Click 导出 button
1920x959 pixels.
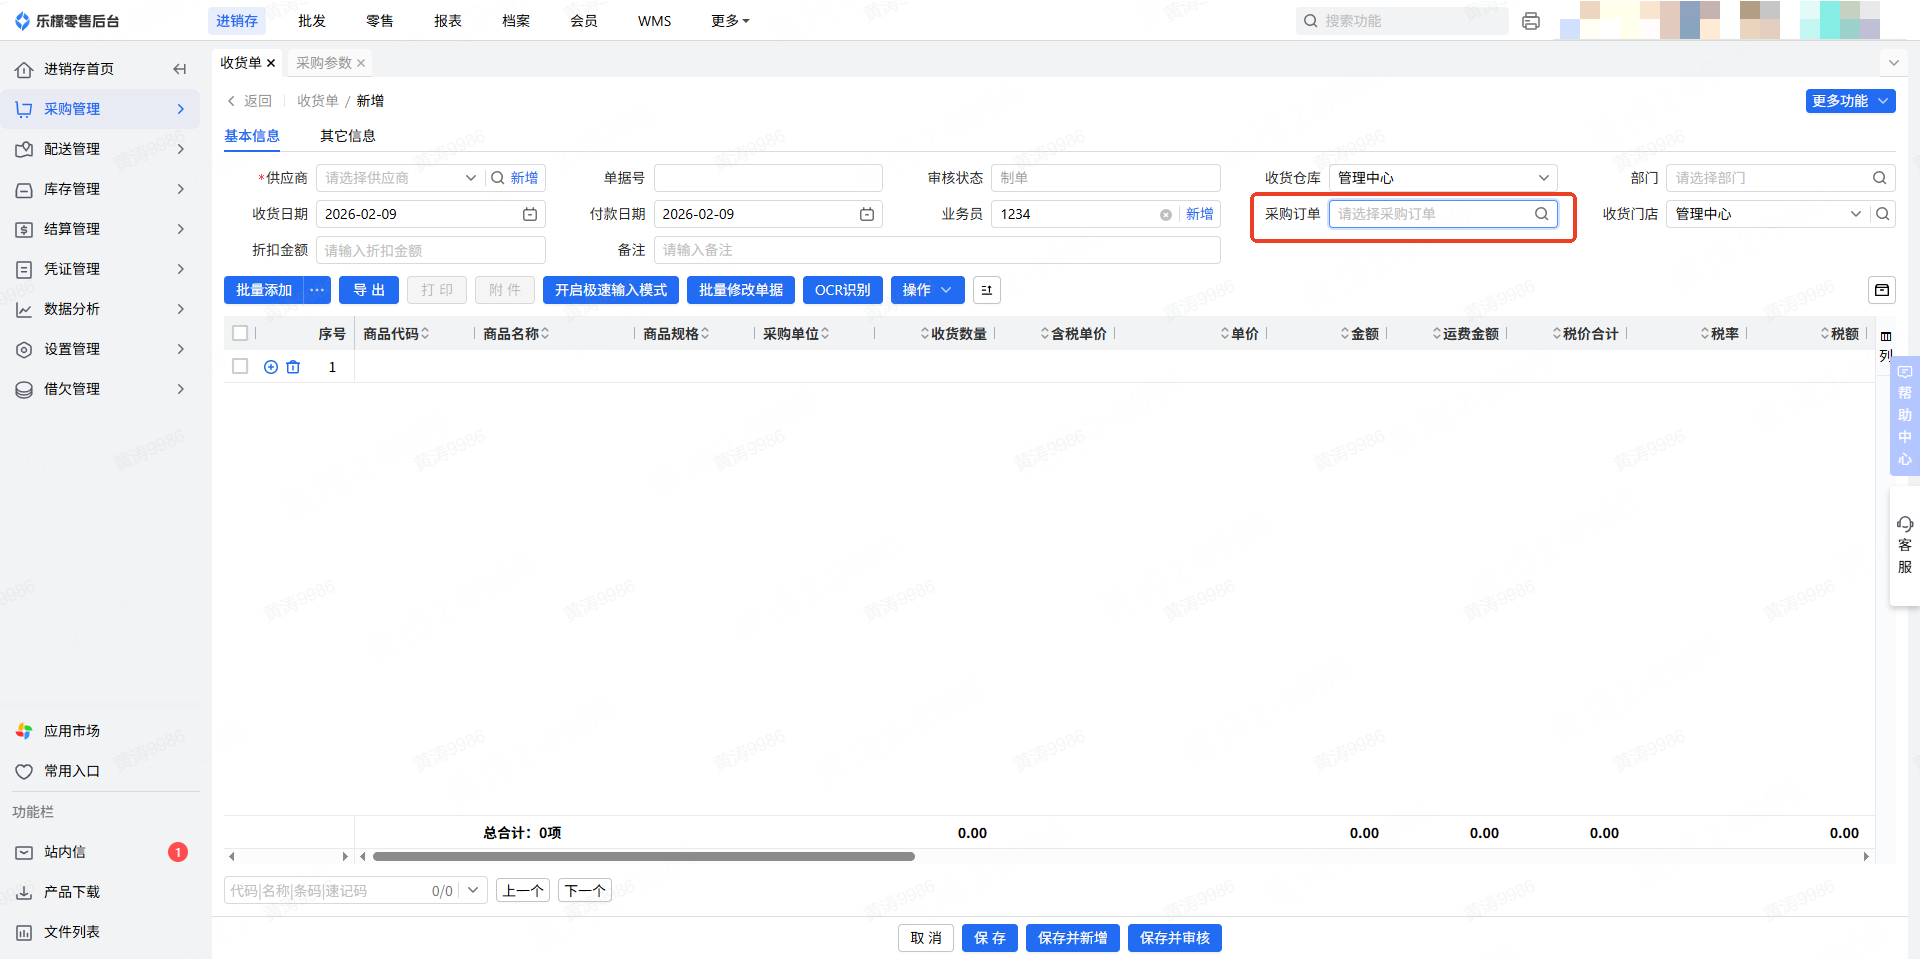point(369,290)
